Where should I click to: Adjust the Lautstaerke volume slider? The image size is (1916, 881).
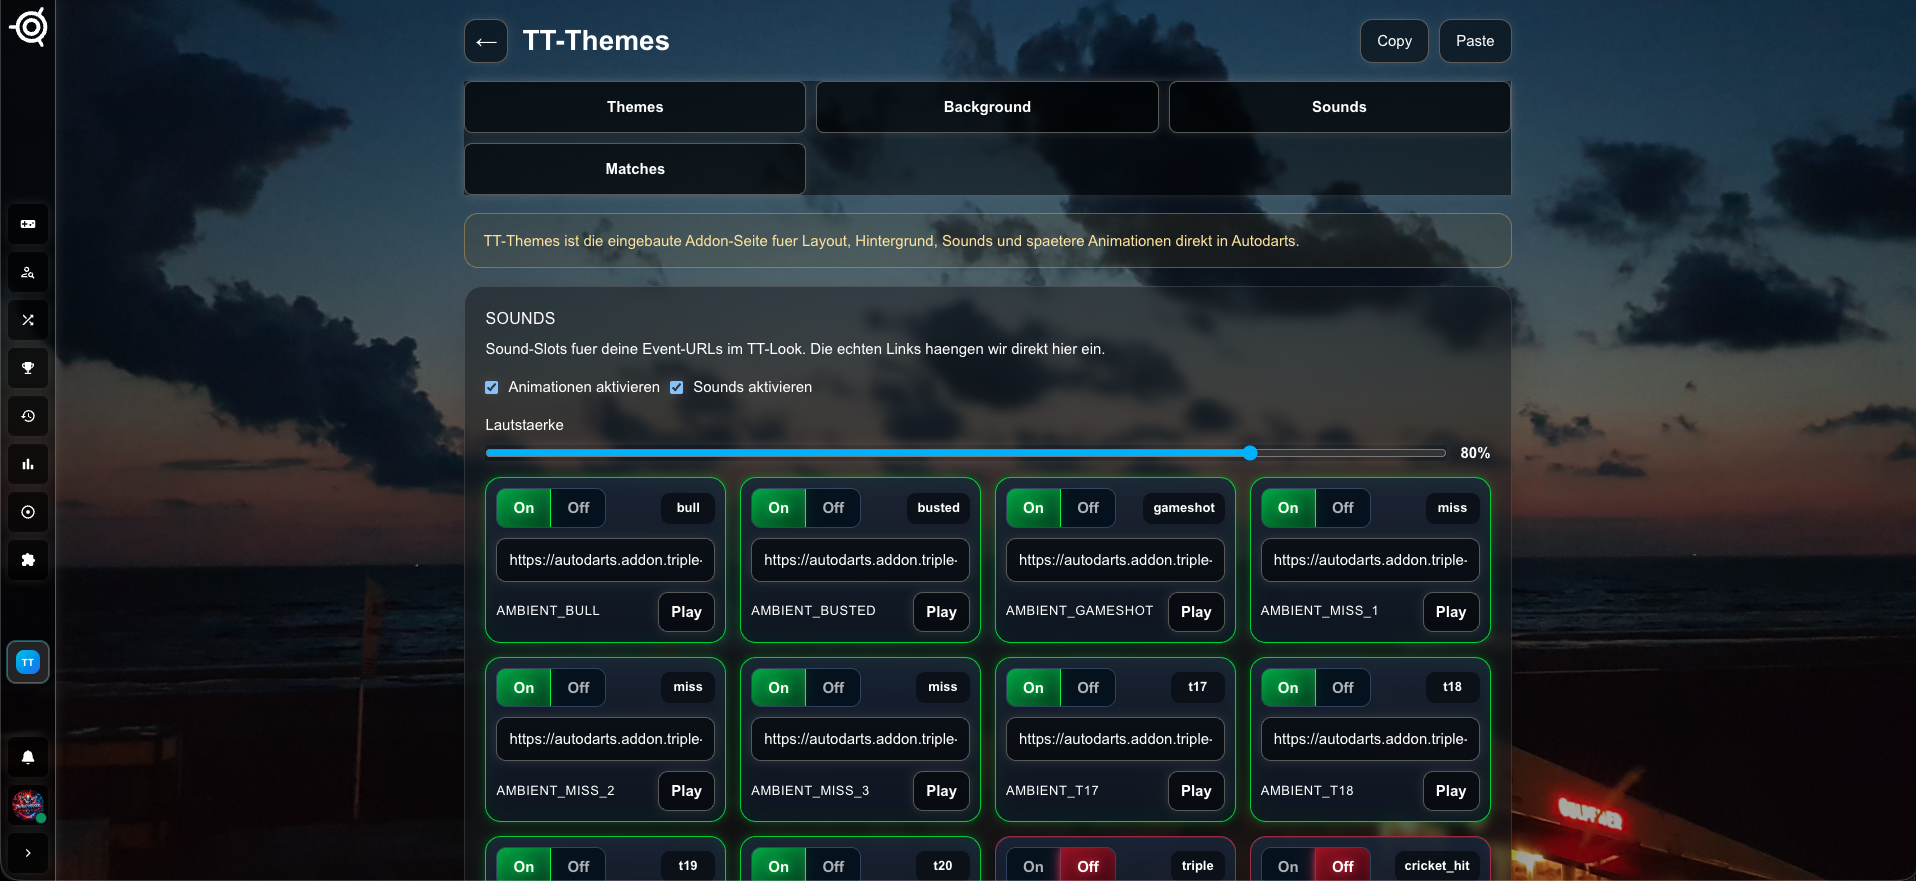point(966,453)
